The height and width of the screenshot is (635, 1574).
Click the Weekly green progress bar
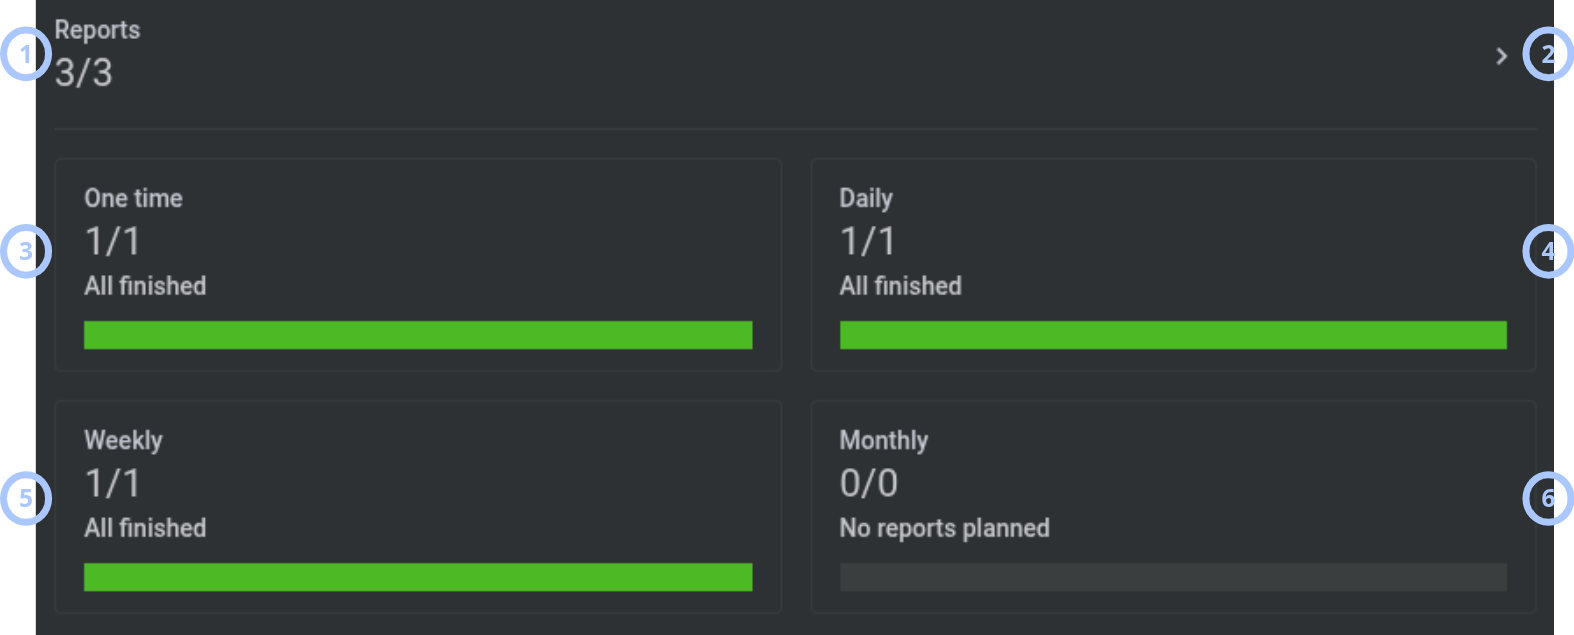pos(418,577)
